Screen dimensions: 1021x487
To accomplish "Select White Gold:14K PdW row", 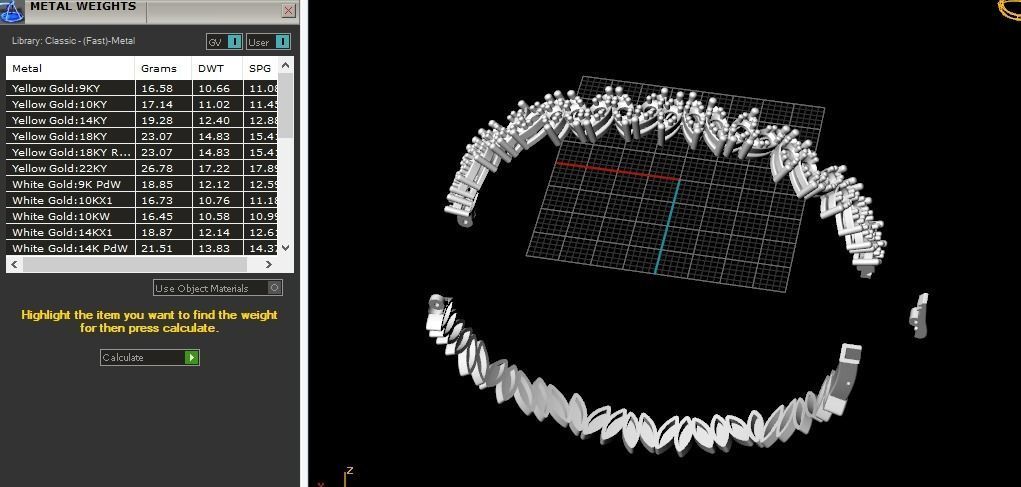I will pyautogui.click(x=142, y=248).
